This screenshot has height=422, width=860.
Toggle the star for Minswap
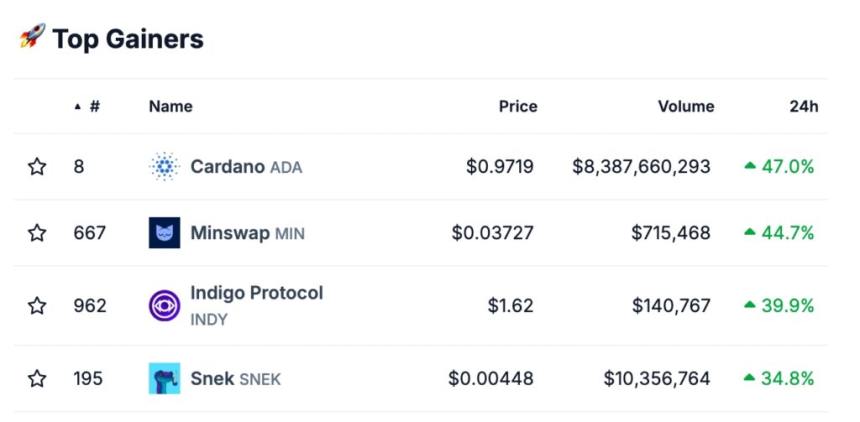coord(37,233)
